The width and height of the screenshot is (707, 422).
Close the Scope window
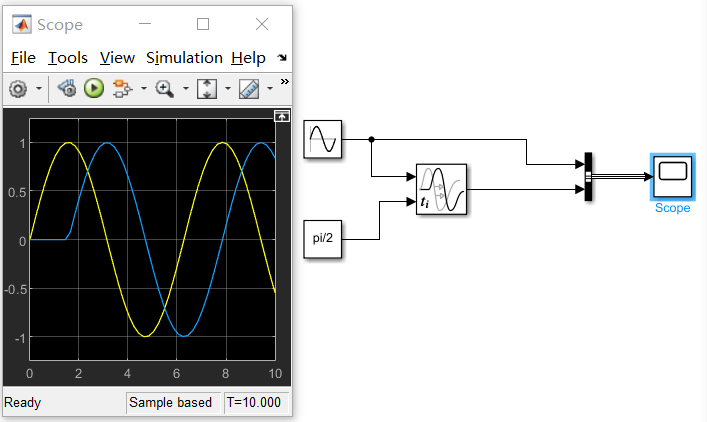pos(262,24)
